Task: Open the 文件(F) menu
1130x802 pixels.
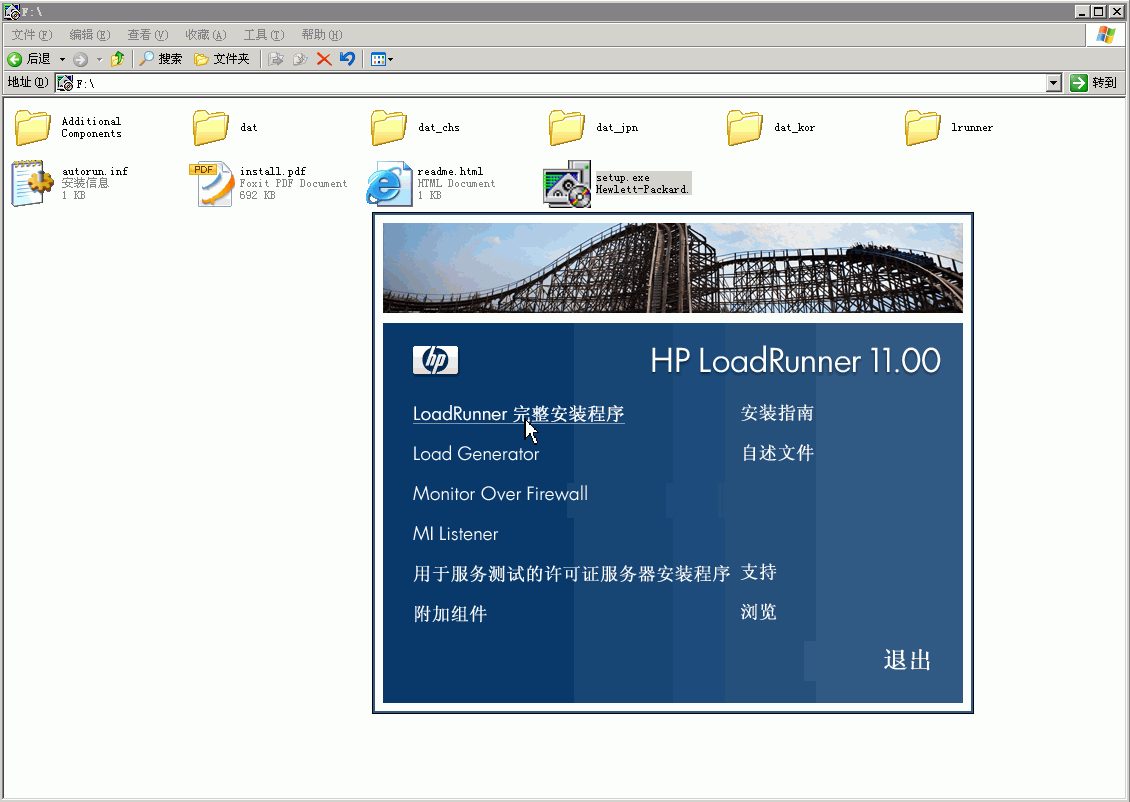Action: pyautogui.click(x=32, y=35)
